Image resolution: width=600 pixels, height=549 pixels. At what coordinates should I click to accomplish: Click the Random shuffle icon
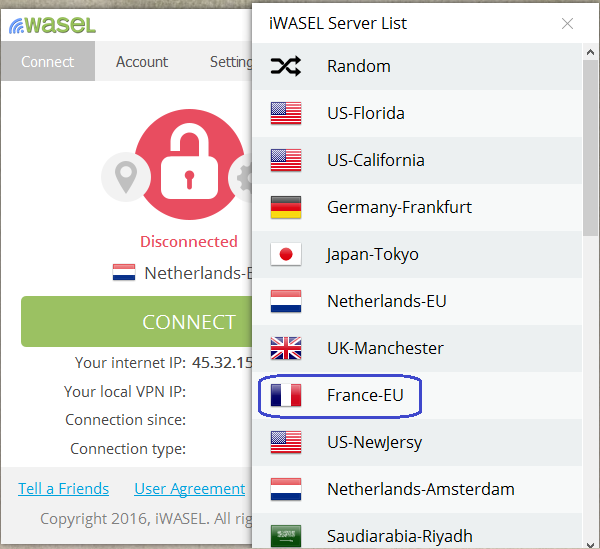tap(285, 66)
